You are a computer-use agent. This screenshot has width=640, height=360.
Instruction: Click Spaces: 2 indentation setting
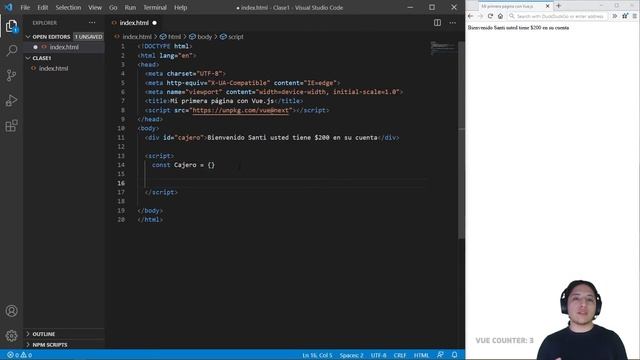[351, 355]
